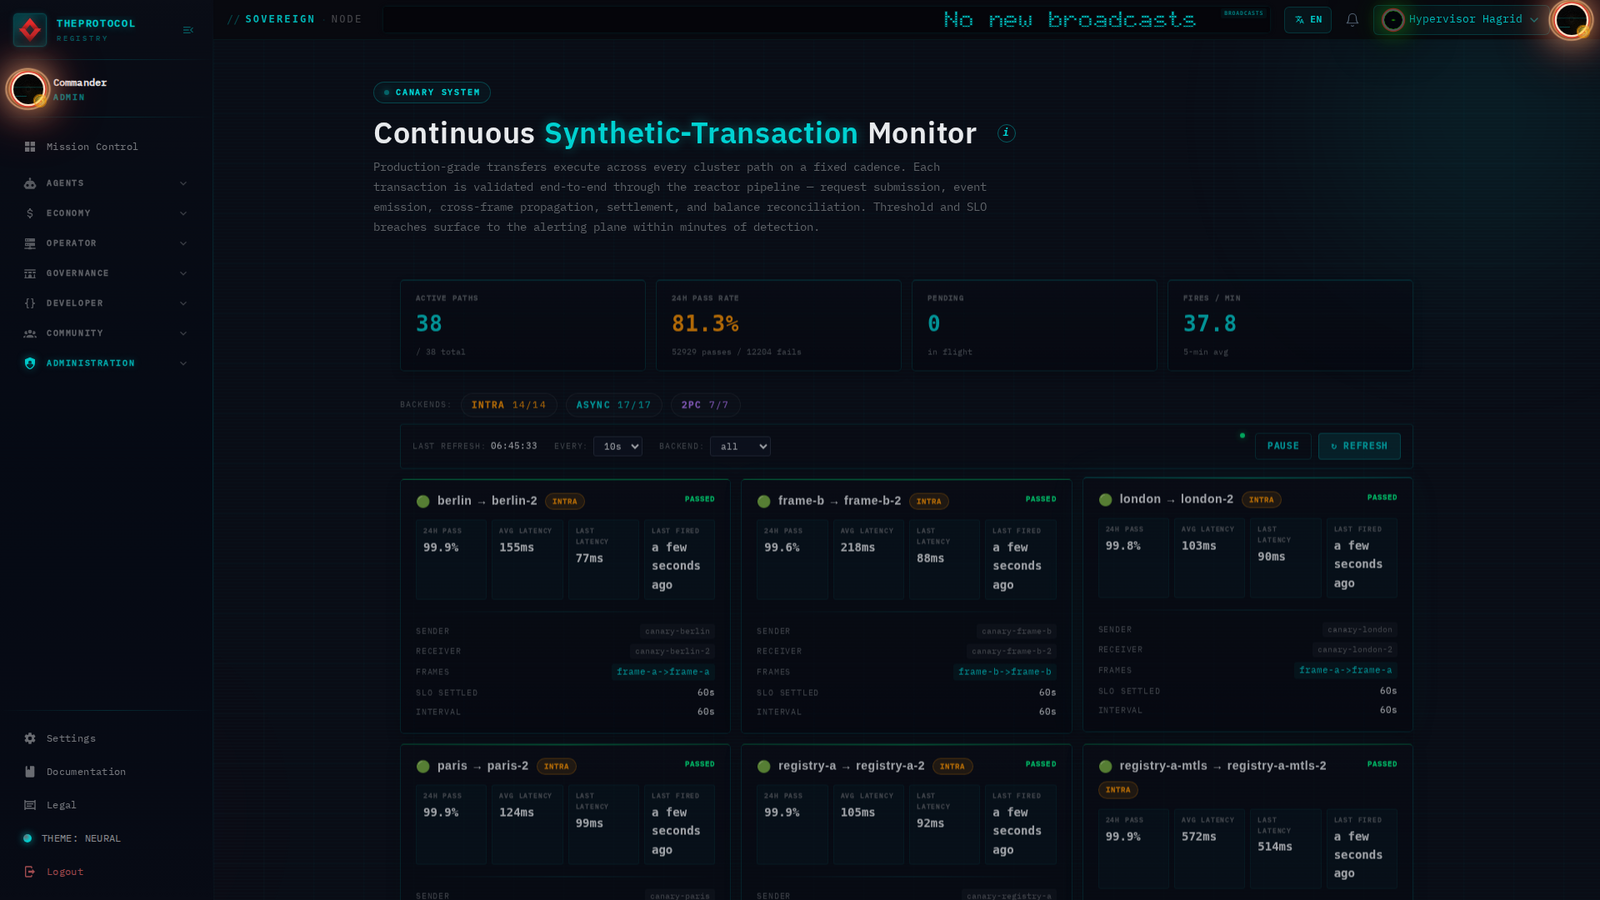Click the Settings gear icon
The height and width of the screenshot is (900, 1600).
[30, 738]
